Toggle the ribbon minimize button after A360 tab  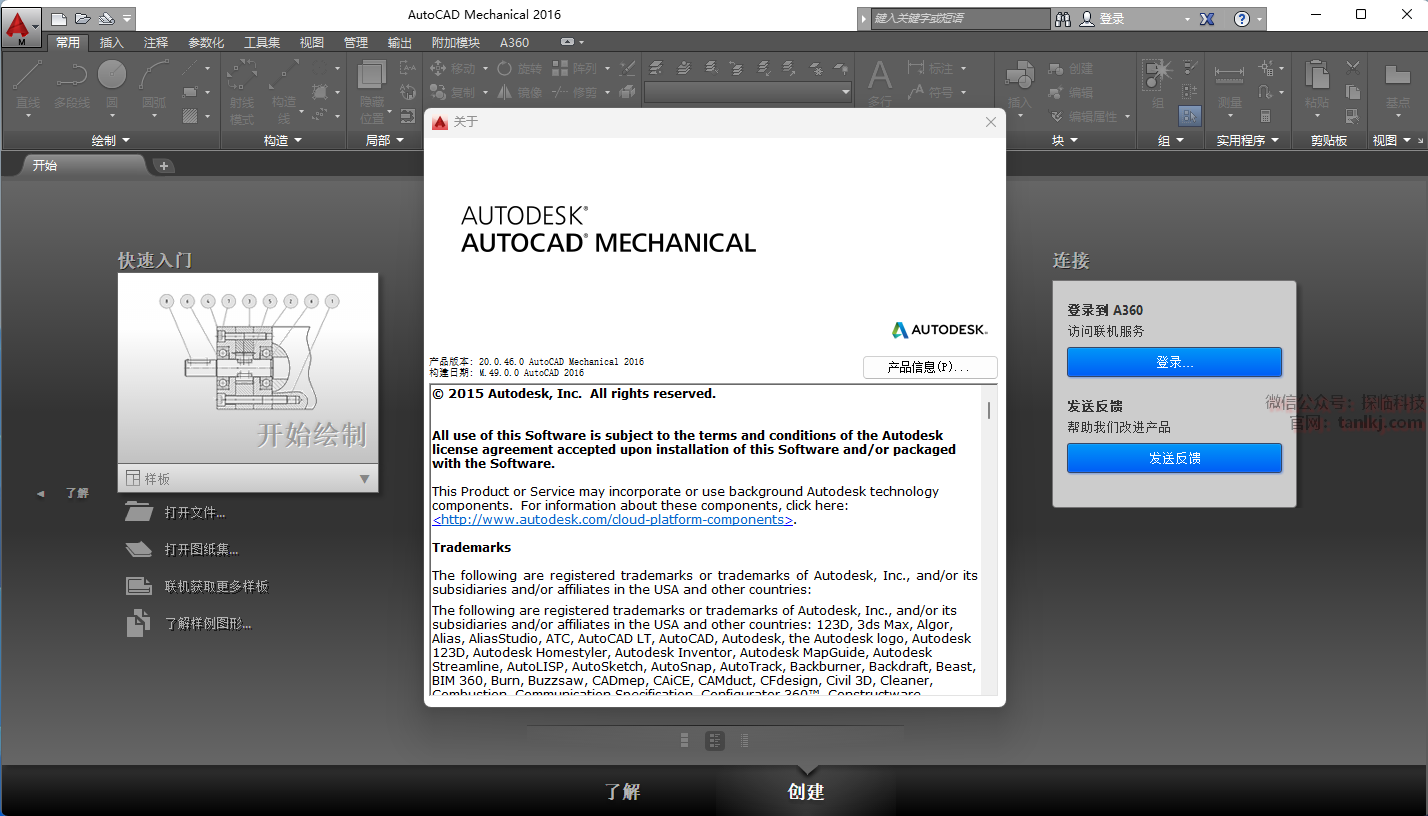pos(568,42)
